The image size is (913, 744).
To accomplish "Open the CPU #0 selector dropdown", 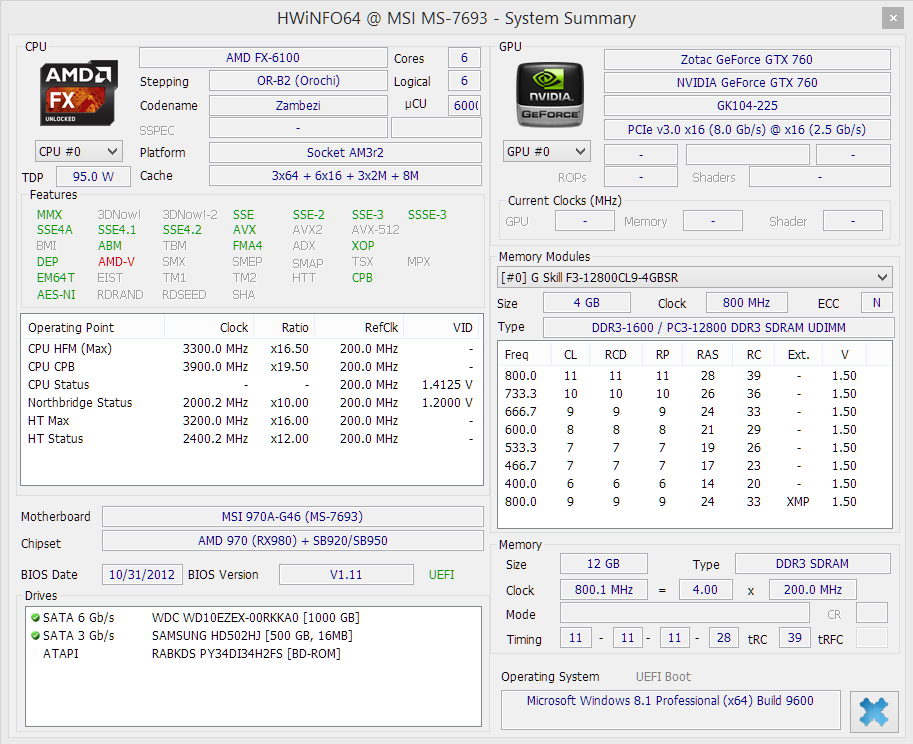I will (x=79, y=151).
